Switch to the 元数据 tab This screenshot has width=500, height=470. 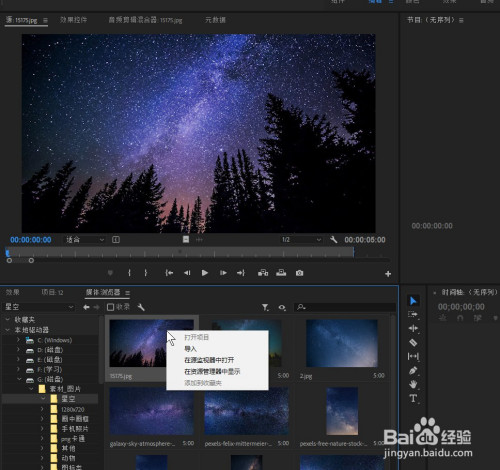[215, 20]
